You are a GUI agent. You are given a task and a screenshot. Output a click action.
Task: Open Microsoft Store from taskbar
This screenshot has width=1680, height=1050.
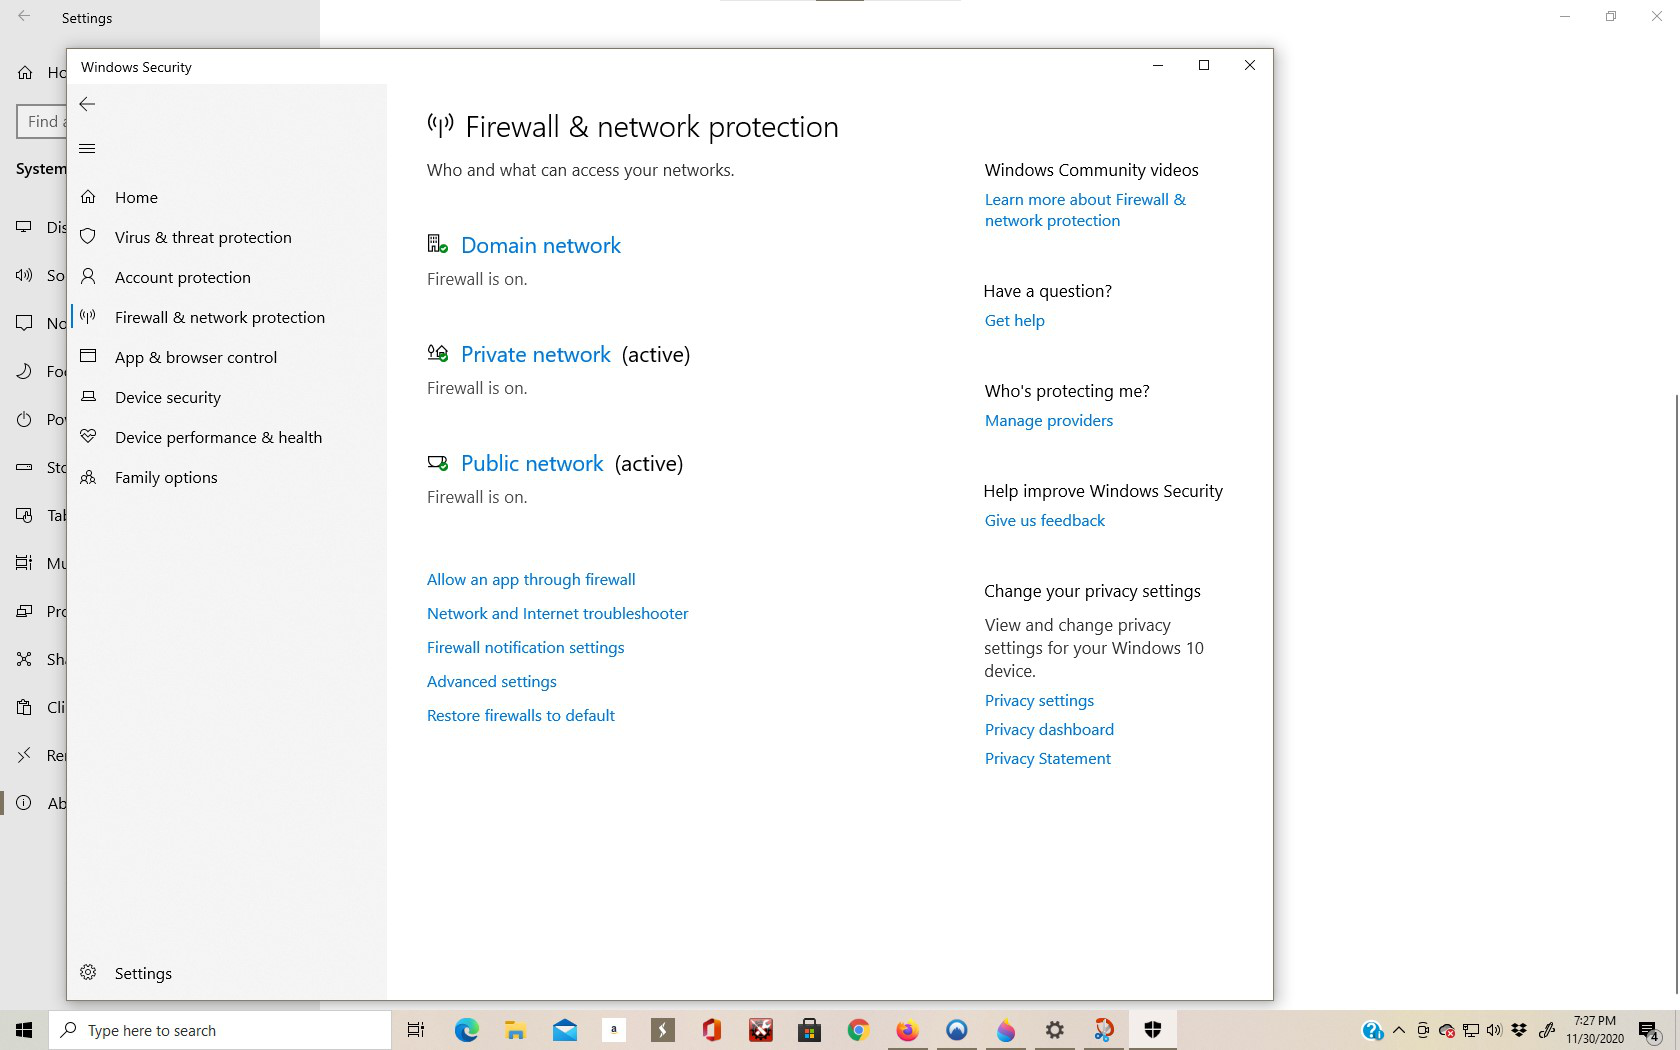[810, 1030]
